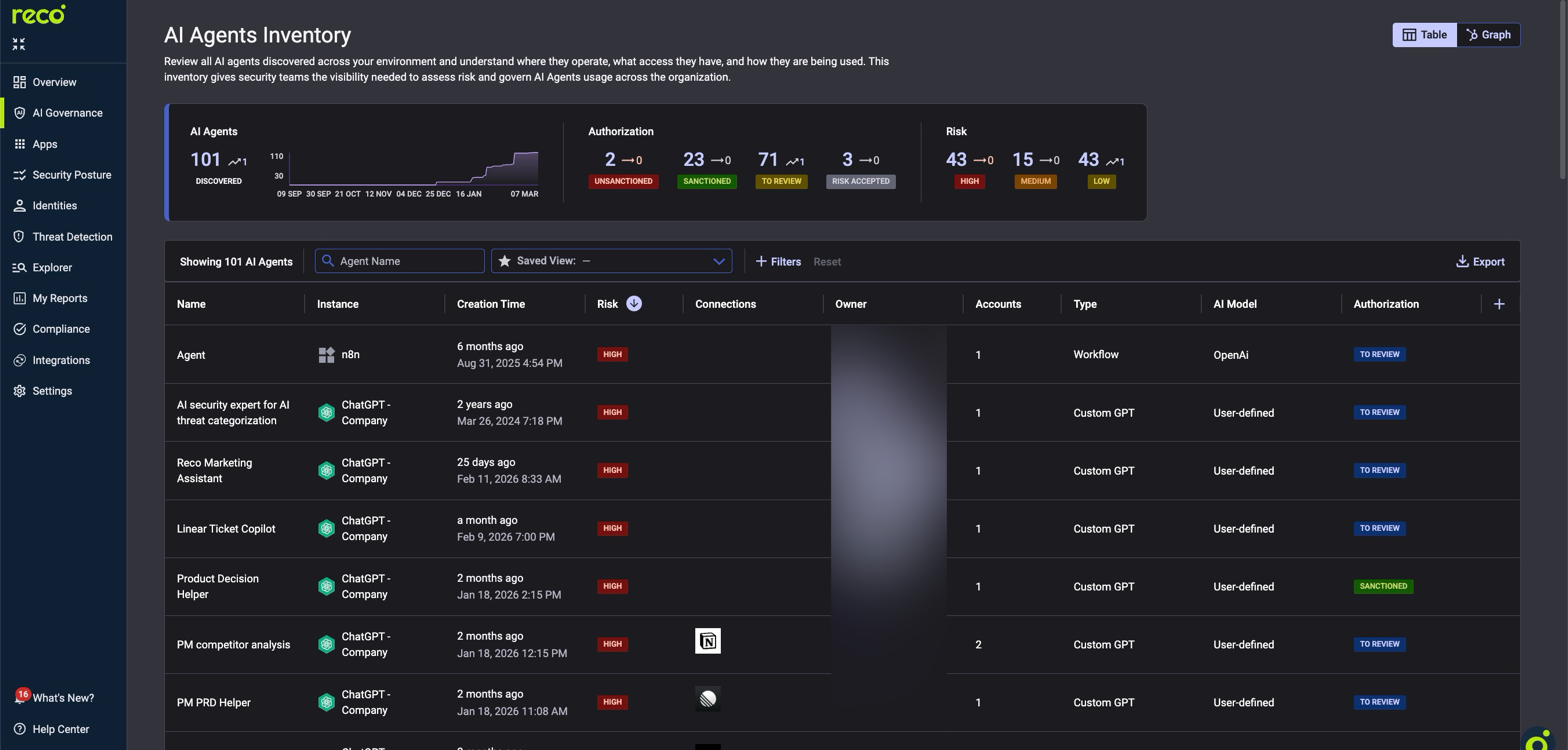
Task: Click the Integrations icon
Action: (x=19, y=360)
